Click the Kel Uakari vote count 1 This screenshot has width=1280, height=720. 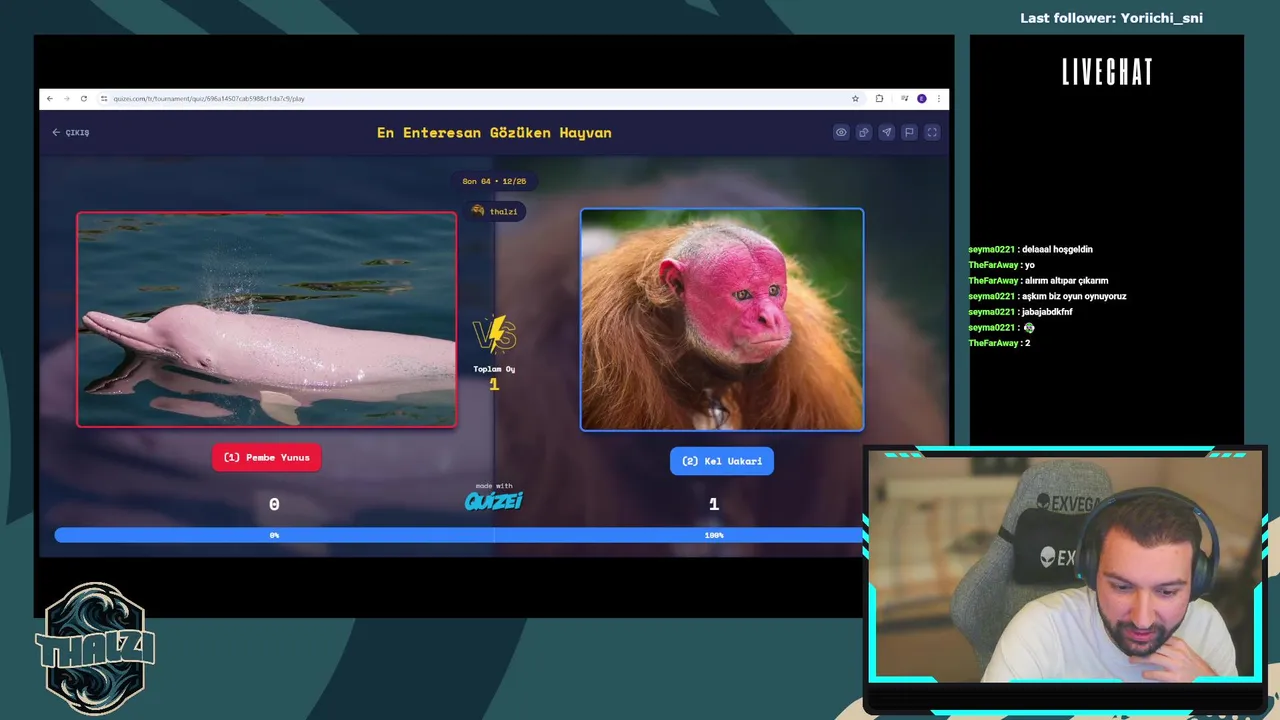(714, 505)
